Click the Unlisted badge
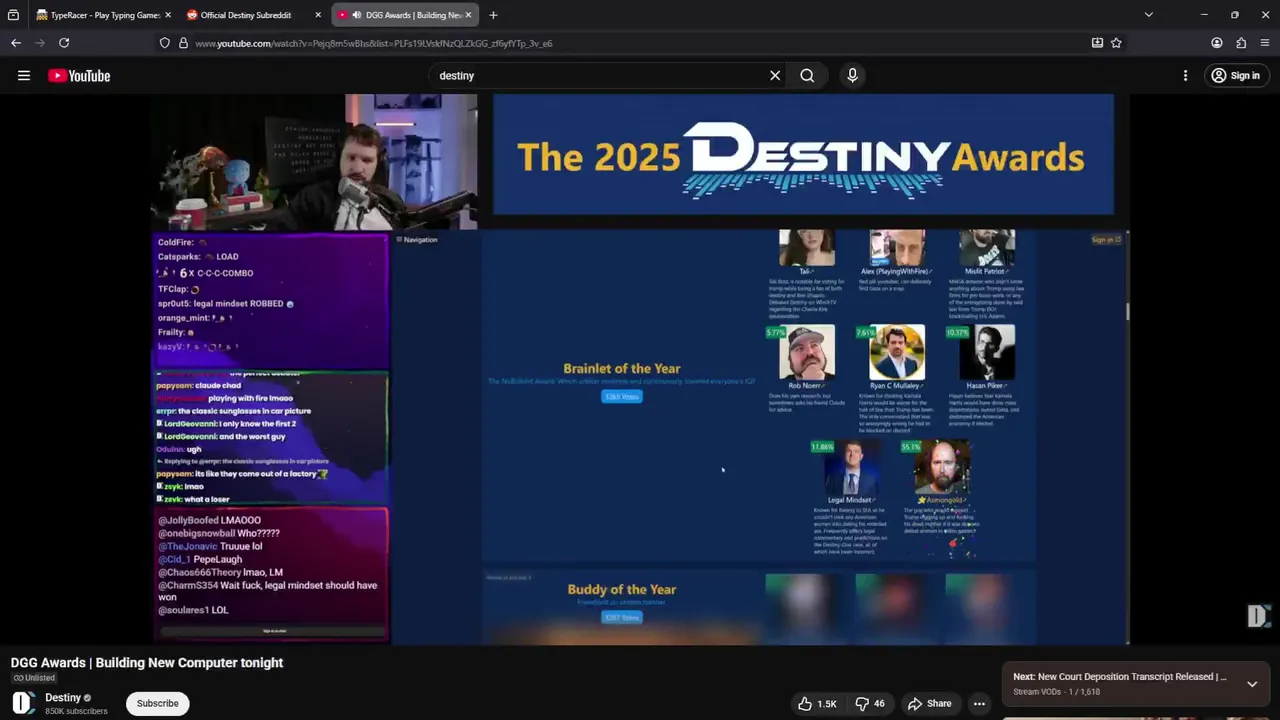Screen dimensions: 1280x720 click(34, 678)
